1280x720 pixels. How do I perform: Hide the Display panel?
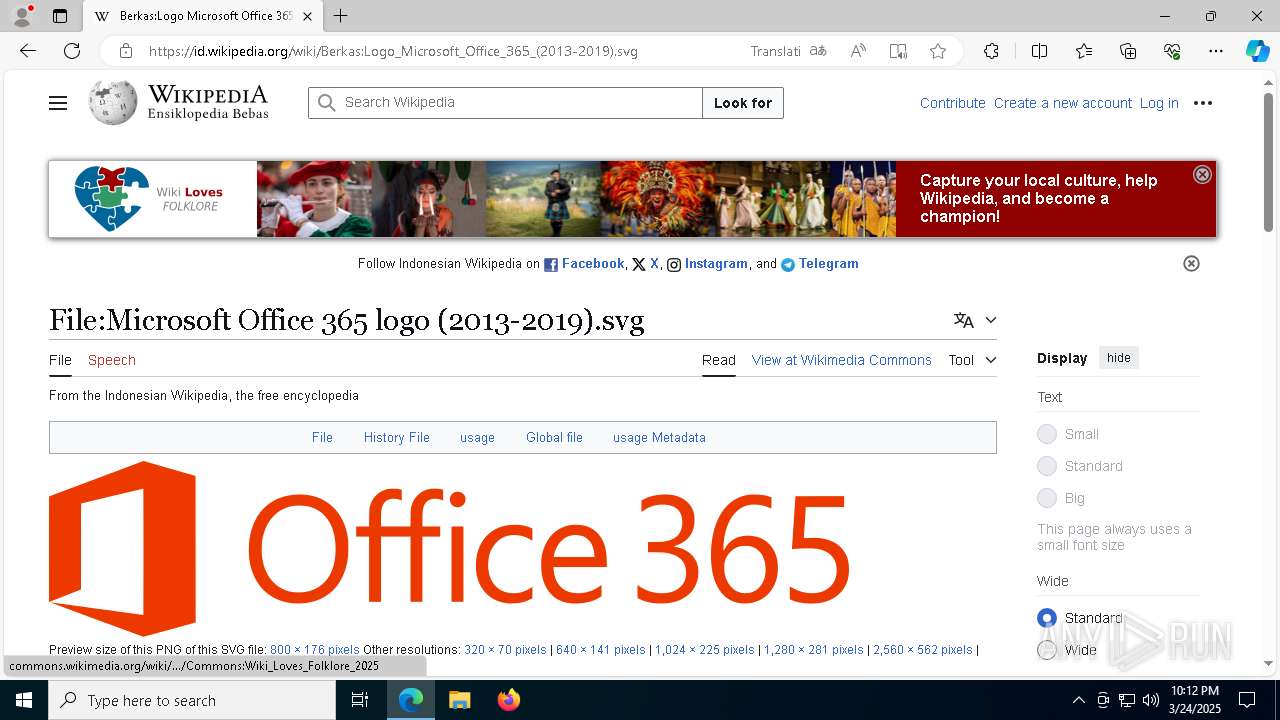coord(1119,358)
